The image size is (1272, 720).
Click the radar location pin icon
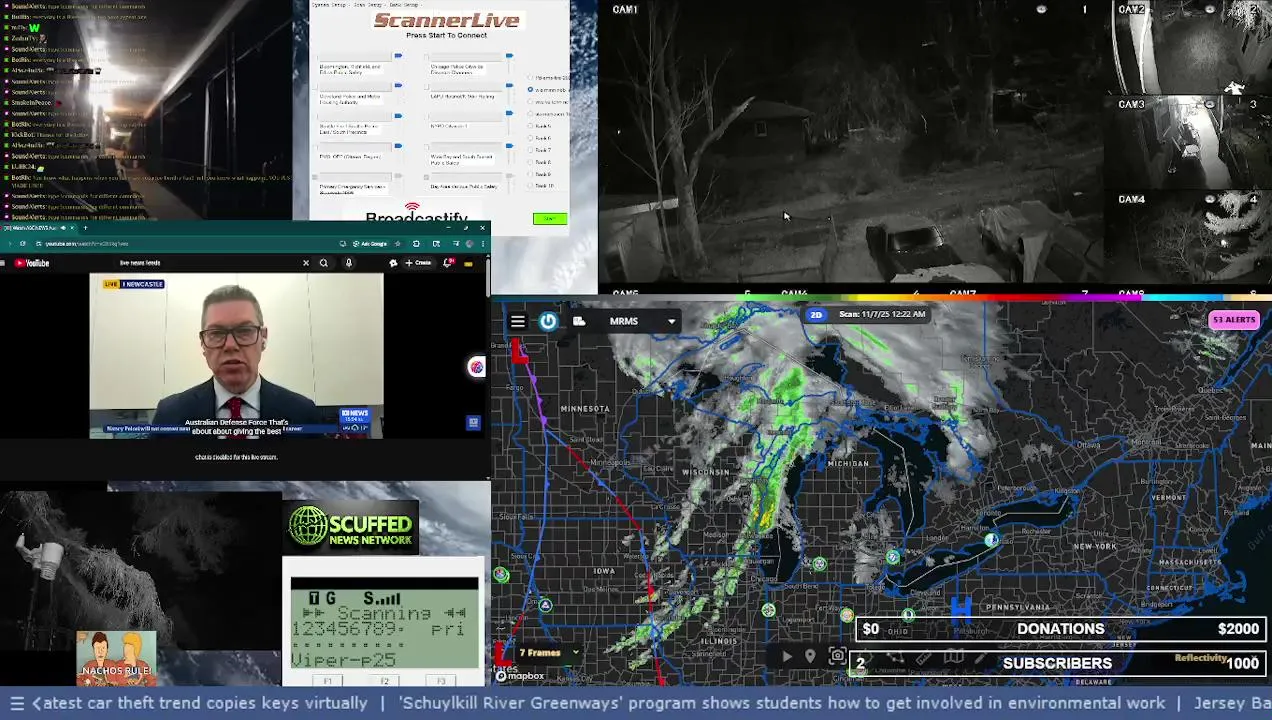click(810, 657)
